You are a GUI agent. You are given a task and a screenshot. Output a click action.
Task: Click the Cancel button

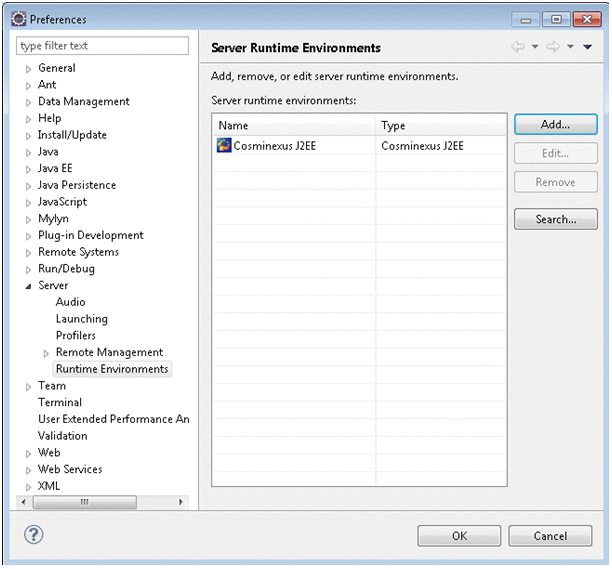click(x=550, y=536)
